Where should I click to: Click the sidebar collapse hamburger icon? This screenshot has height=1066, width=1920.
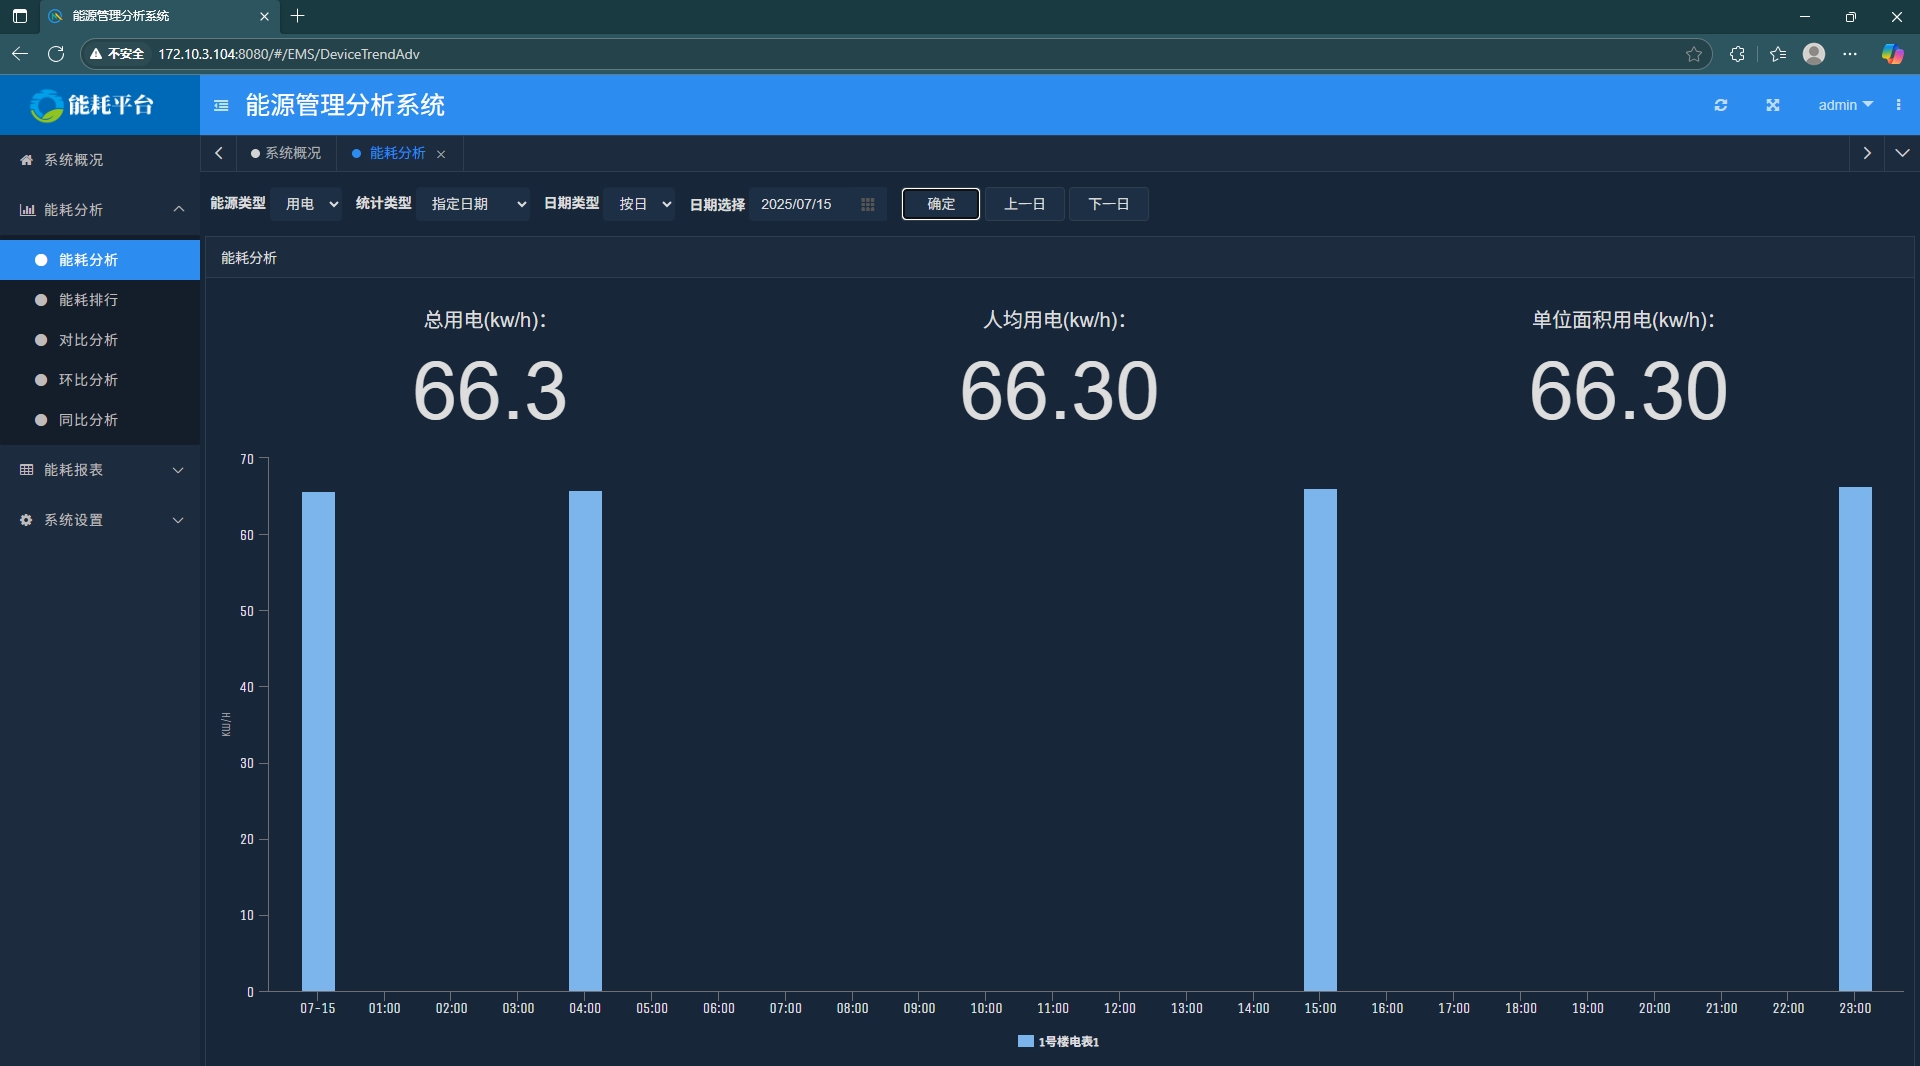pyautogui.click(x=221, y=105)
